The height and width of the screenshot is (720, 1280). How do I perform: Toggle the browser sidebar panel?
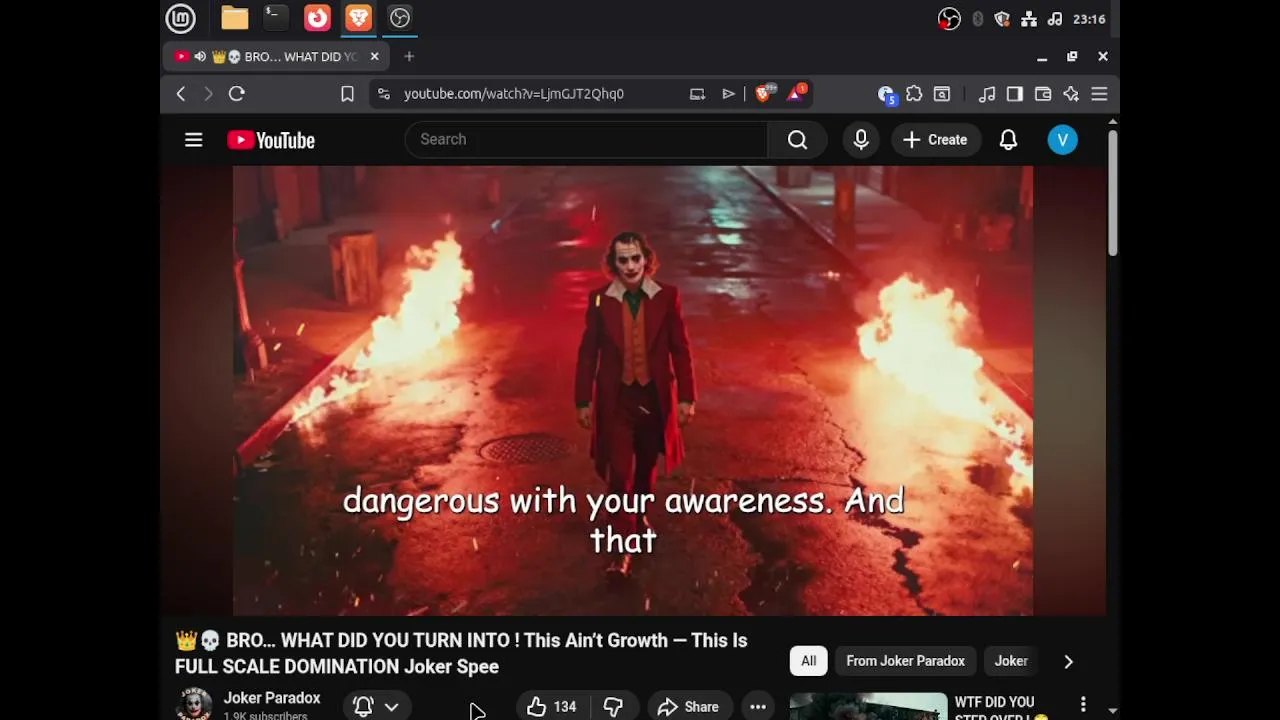1015,94
